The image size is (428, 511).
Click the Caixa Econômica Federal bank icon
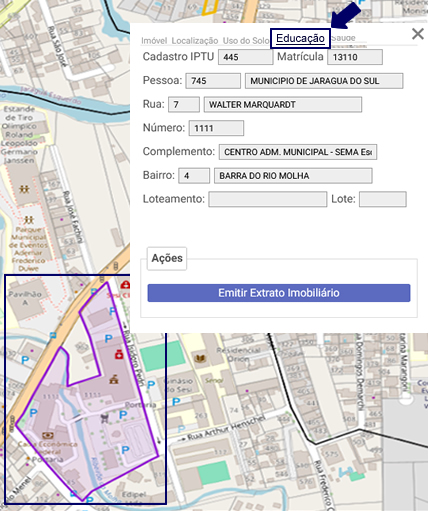tap(48, 435)
